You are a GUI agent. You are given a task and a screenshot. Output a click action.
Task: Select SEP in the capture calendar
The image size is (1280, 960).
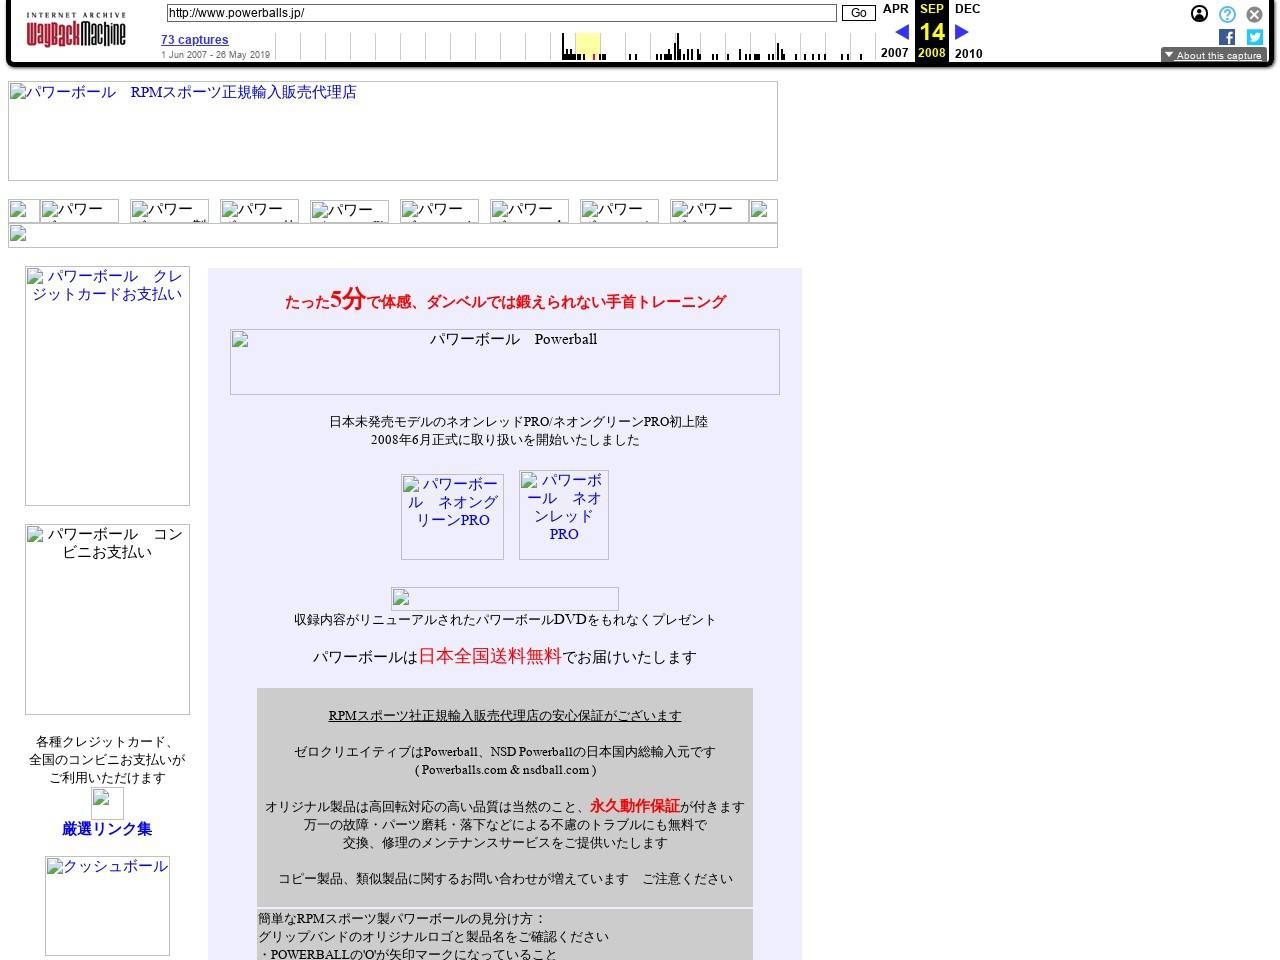pyautogui.click(x=931, y=9)
